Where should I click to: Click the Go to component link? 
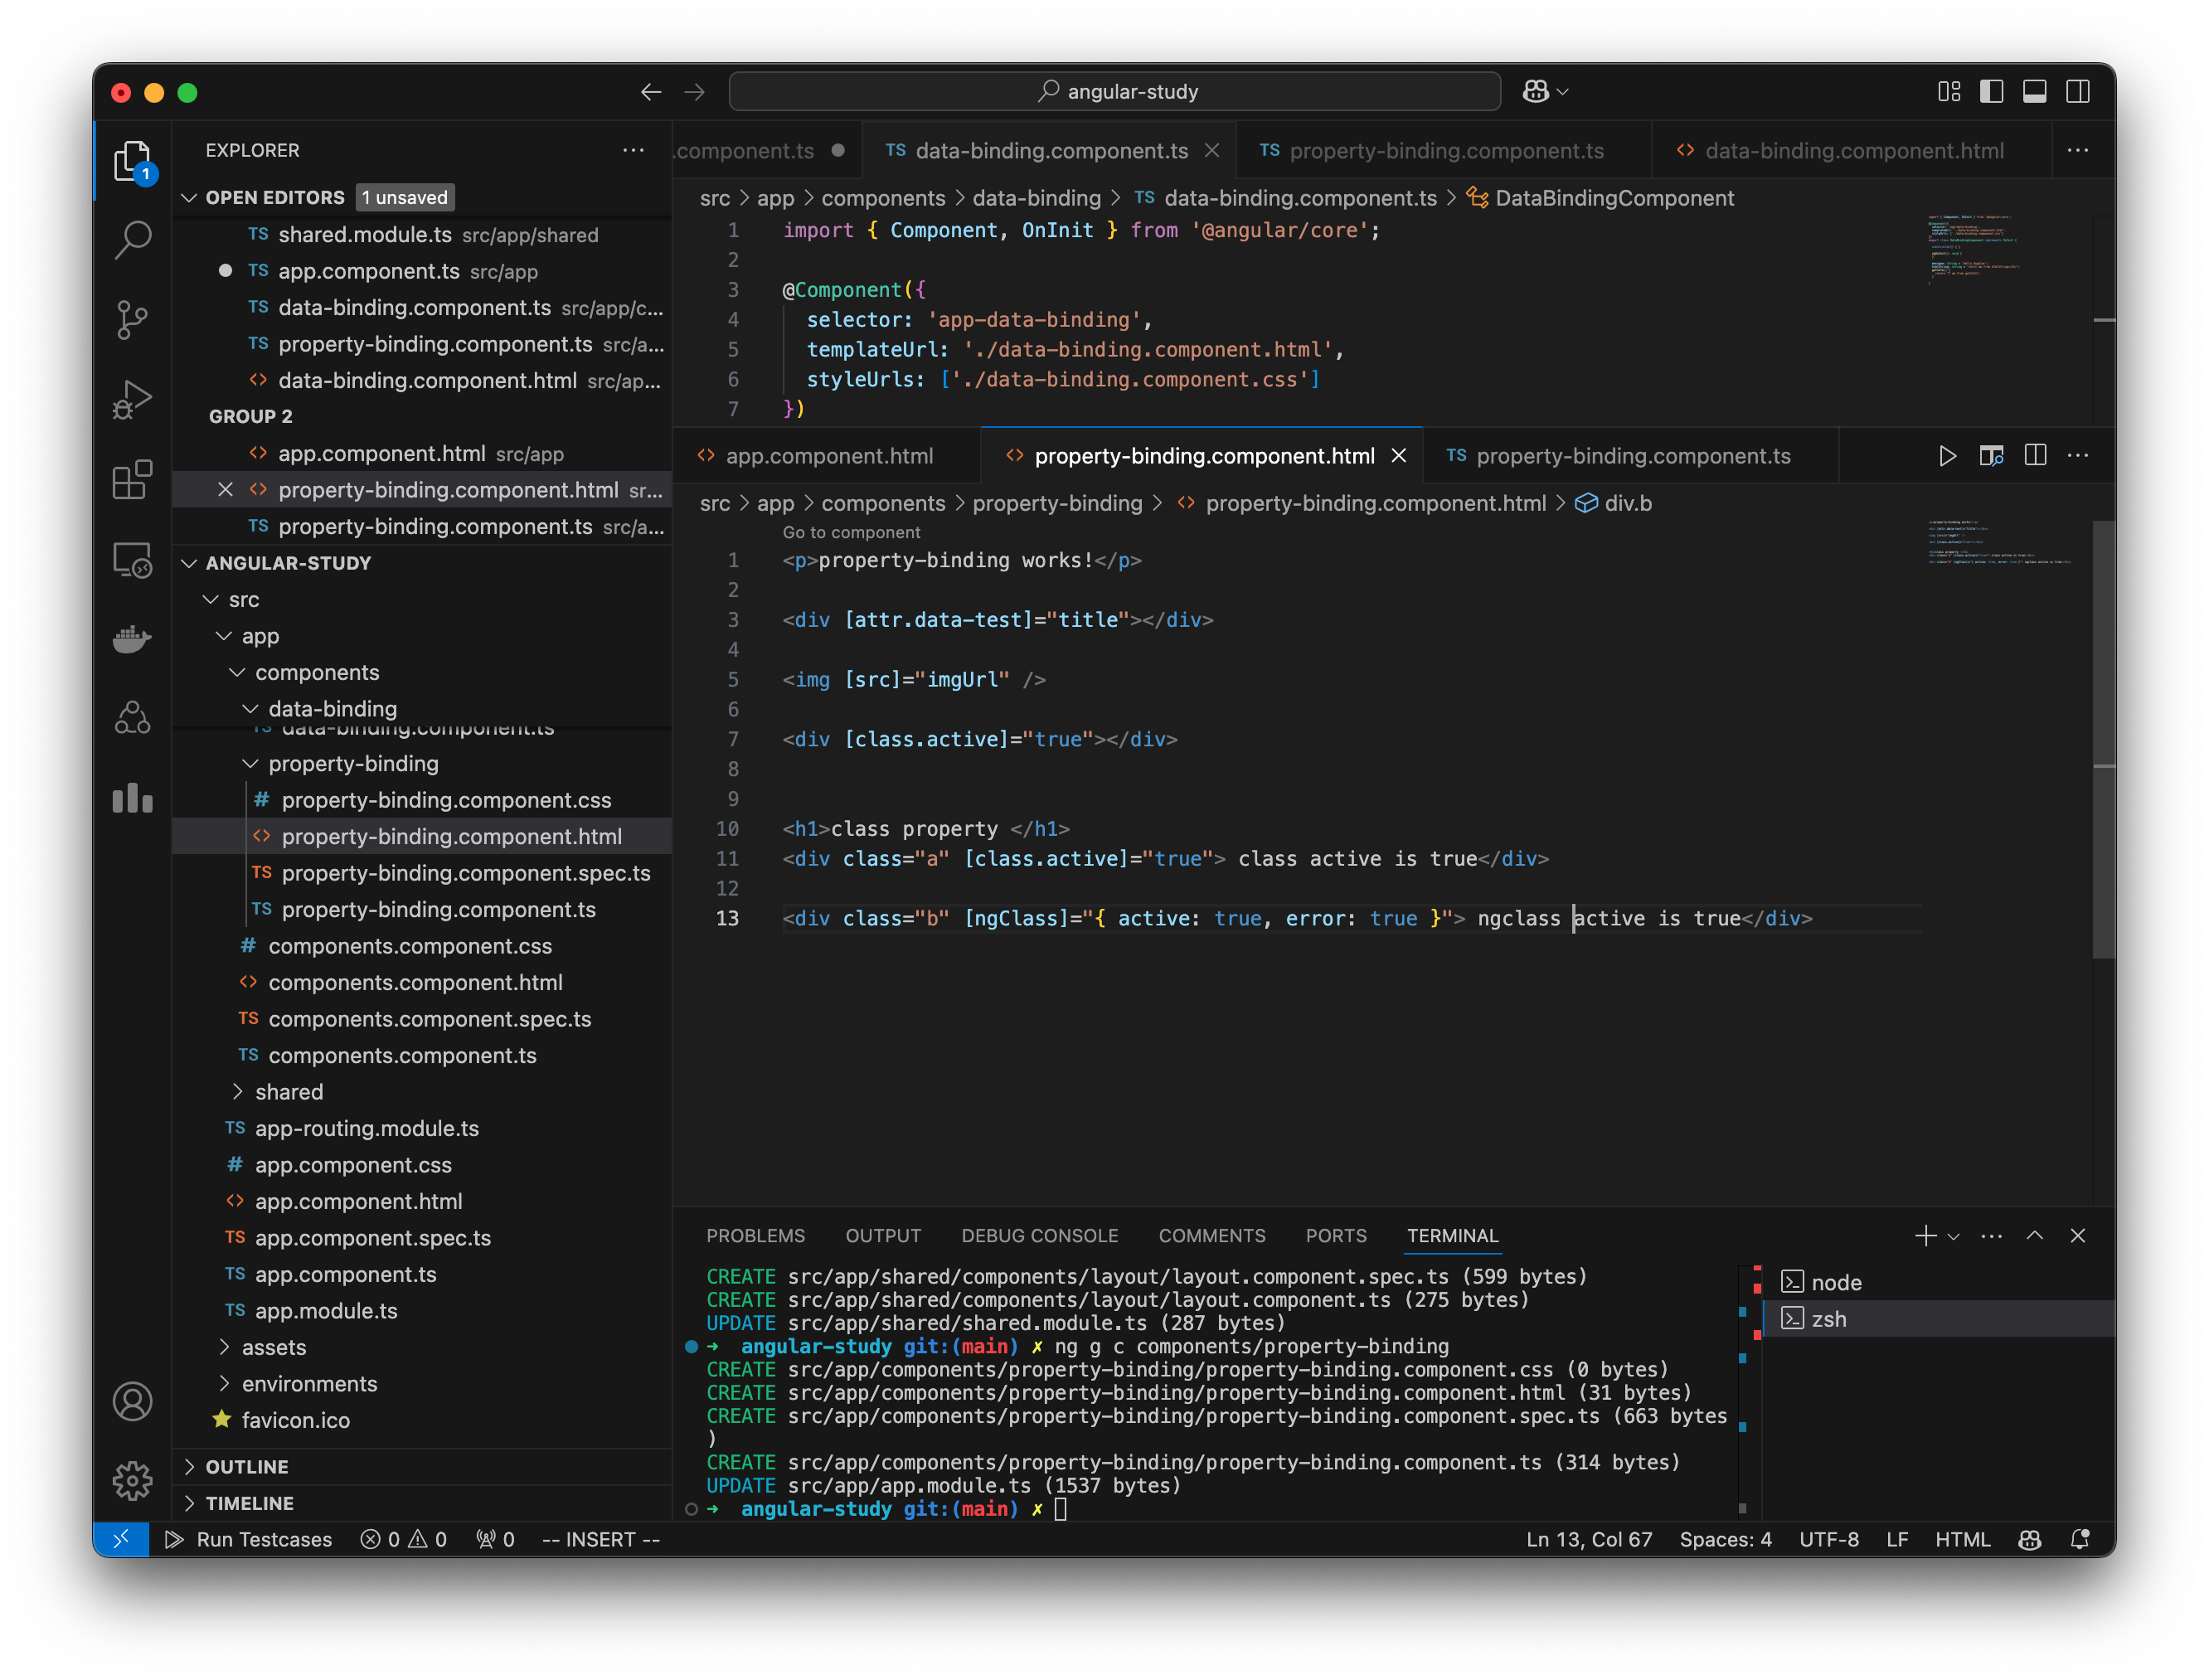tap(851, 531)
